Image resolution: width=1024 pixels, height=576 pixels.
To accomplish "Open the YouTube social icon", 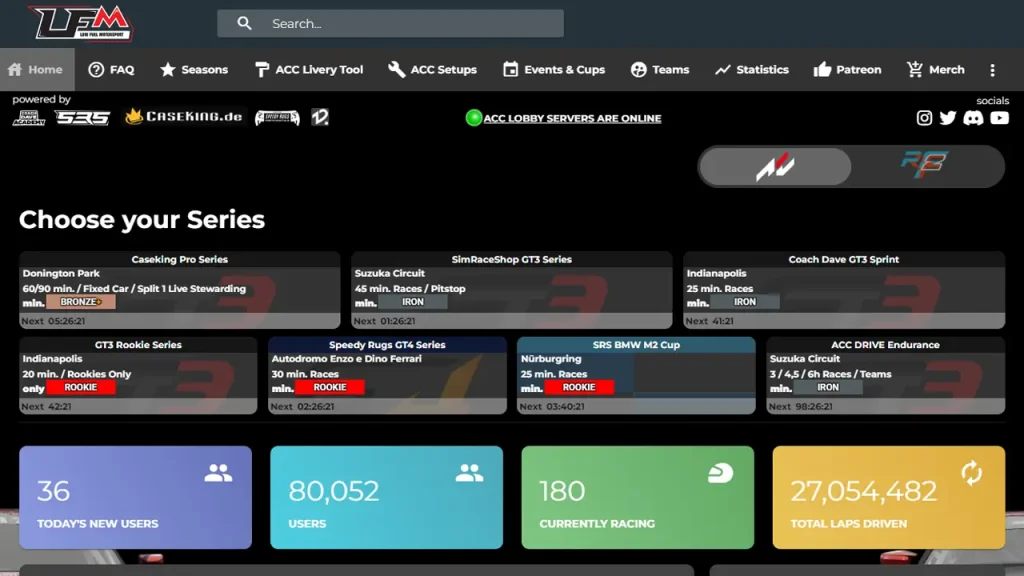I will tap(998, 118).
